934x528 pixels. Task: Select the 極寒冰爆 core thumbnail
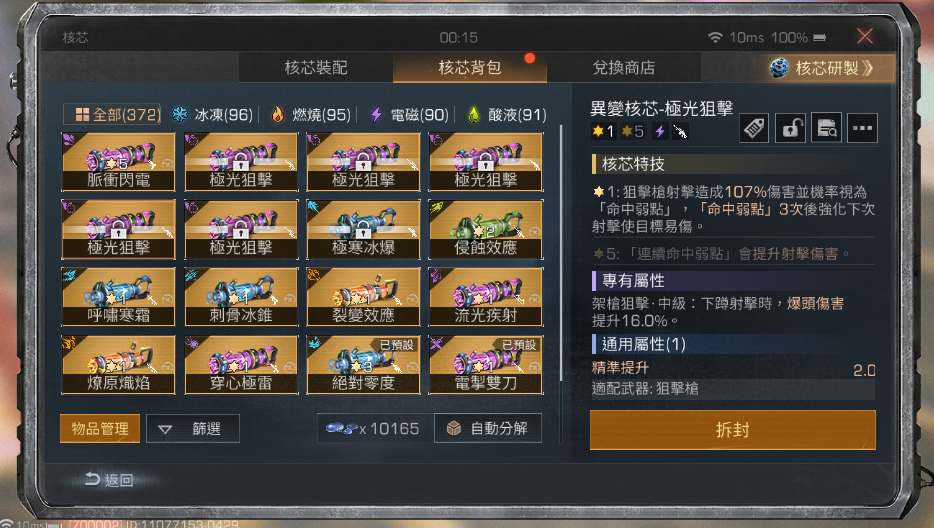(x=363, y=229)
